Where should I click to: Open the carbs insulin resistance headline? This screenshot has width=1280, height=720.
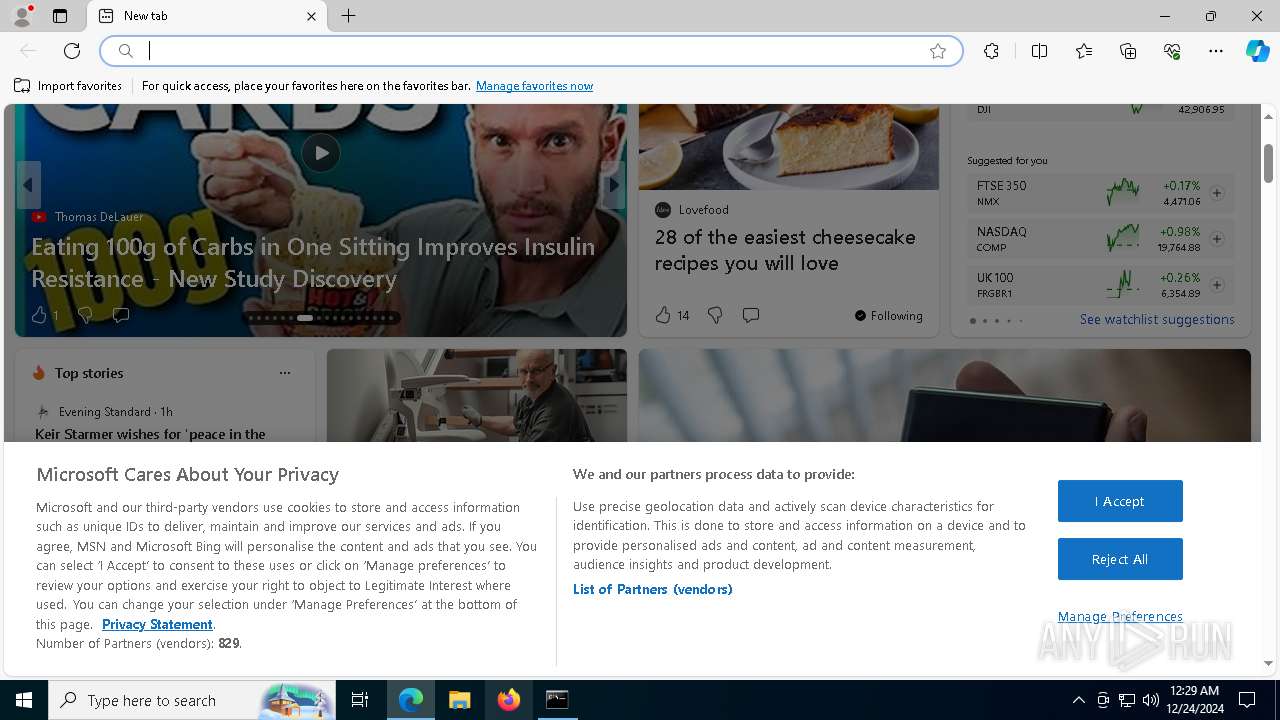pyautogui.click(x=313, y=262)
